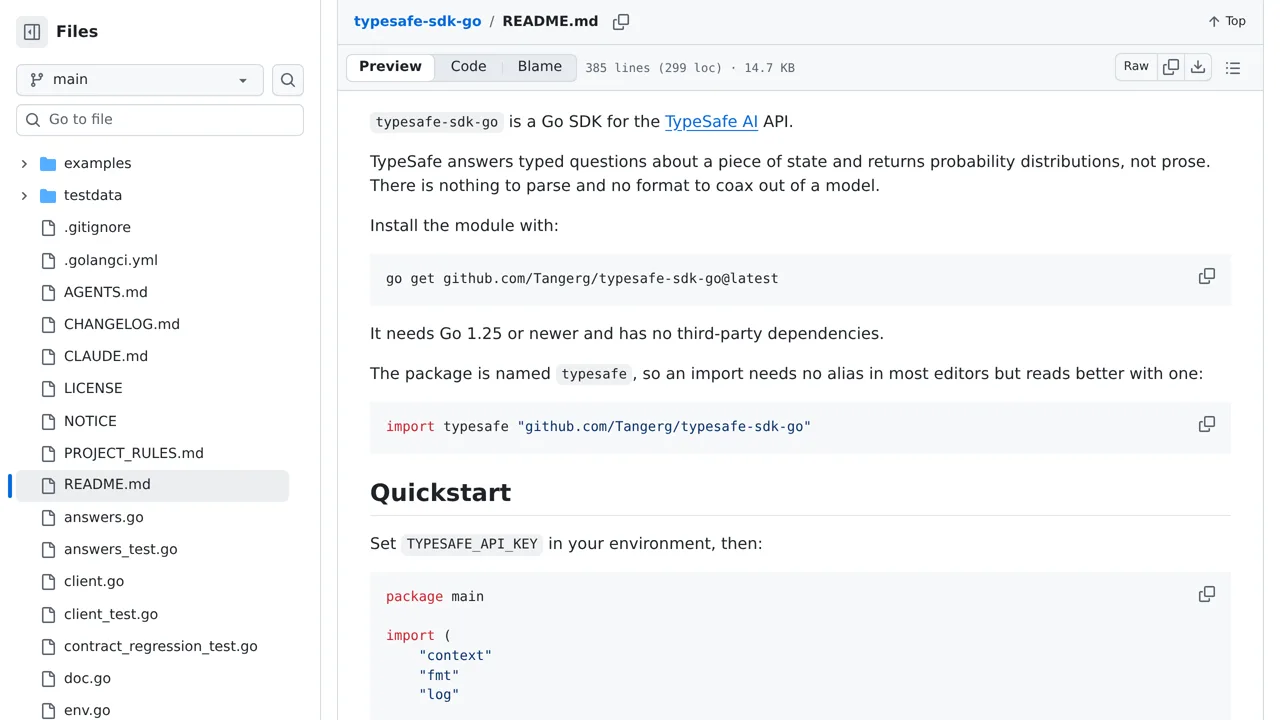Open the testdata folder
Image resolution: width=1280 pixels, height=720 pixels.
tap(93, 195)
